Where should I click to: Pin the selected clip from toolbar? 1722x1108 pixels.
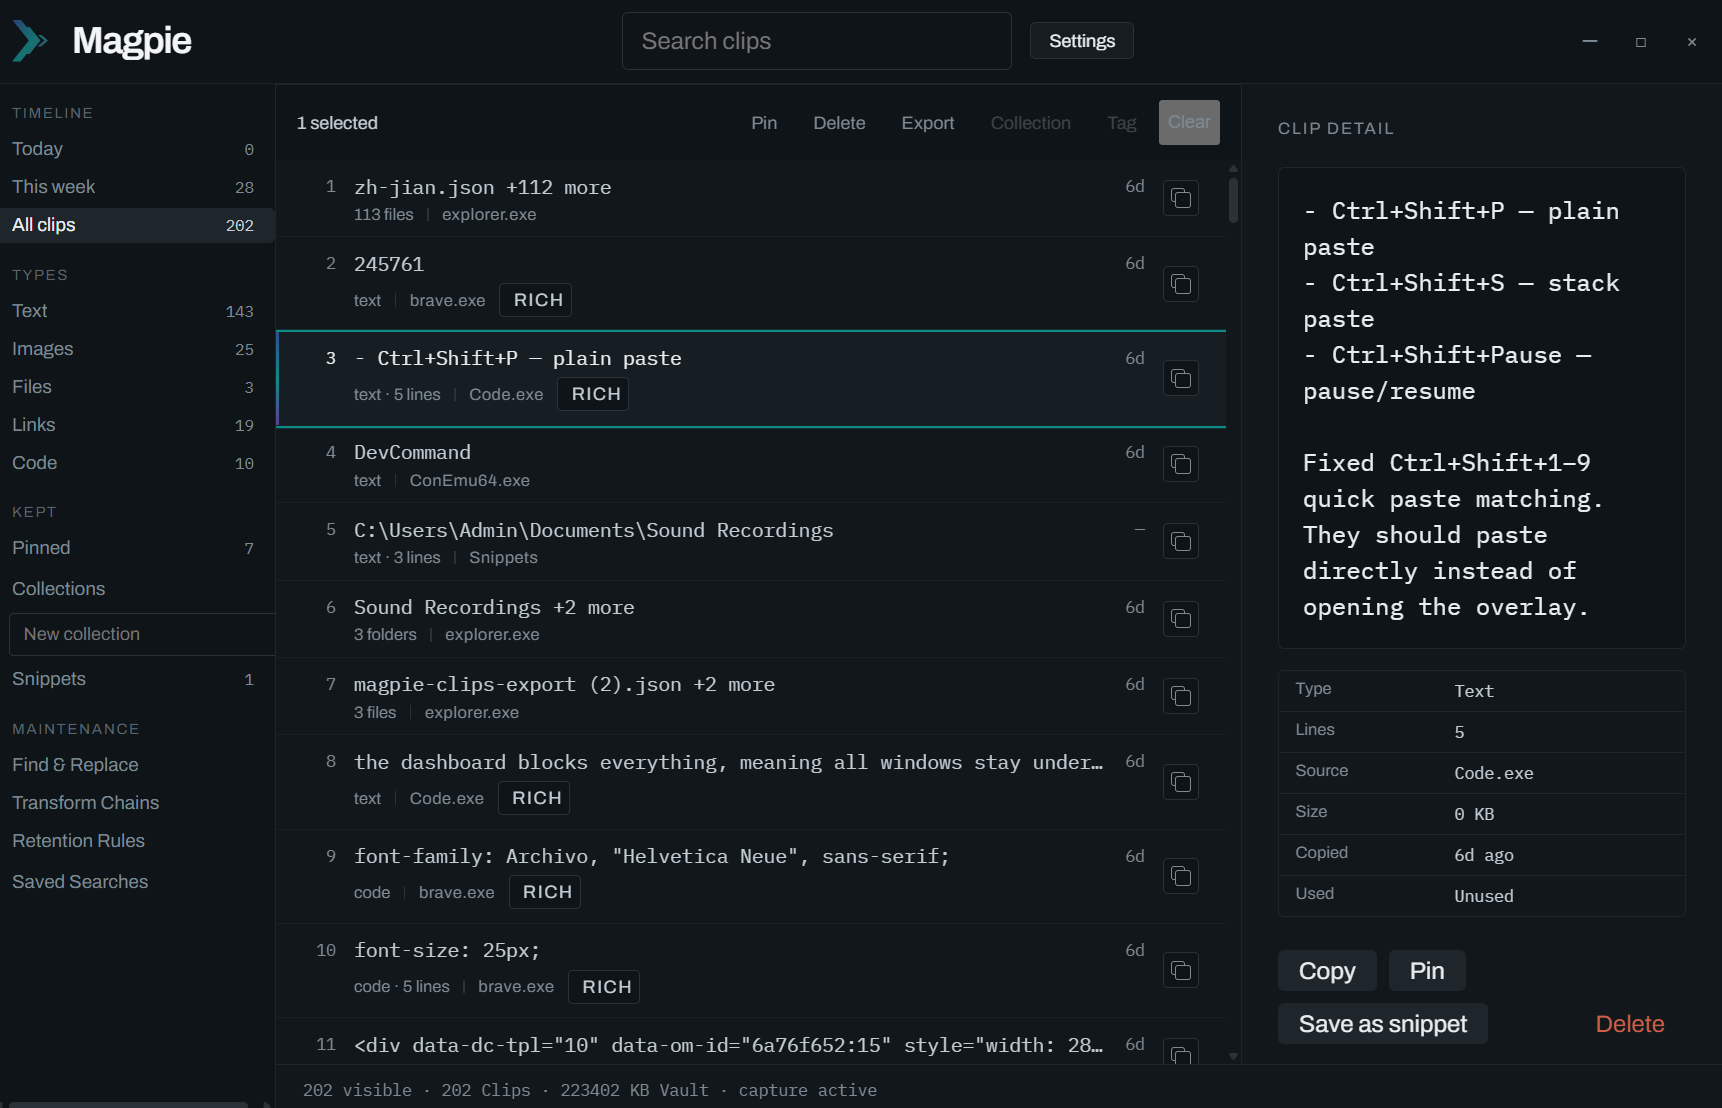tap(764, 123)
